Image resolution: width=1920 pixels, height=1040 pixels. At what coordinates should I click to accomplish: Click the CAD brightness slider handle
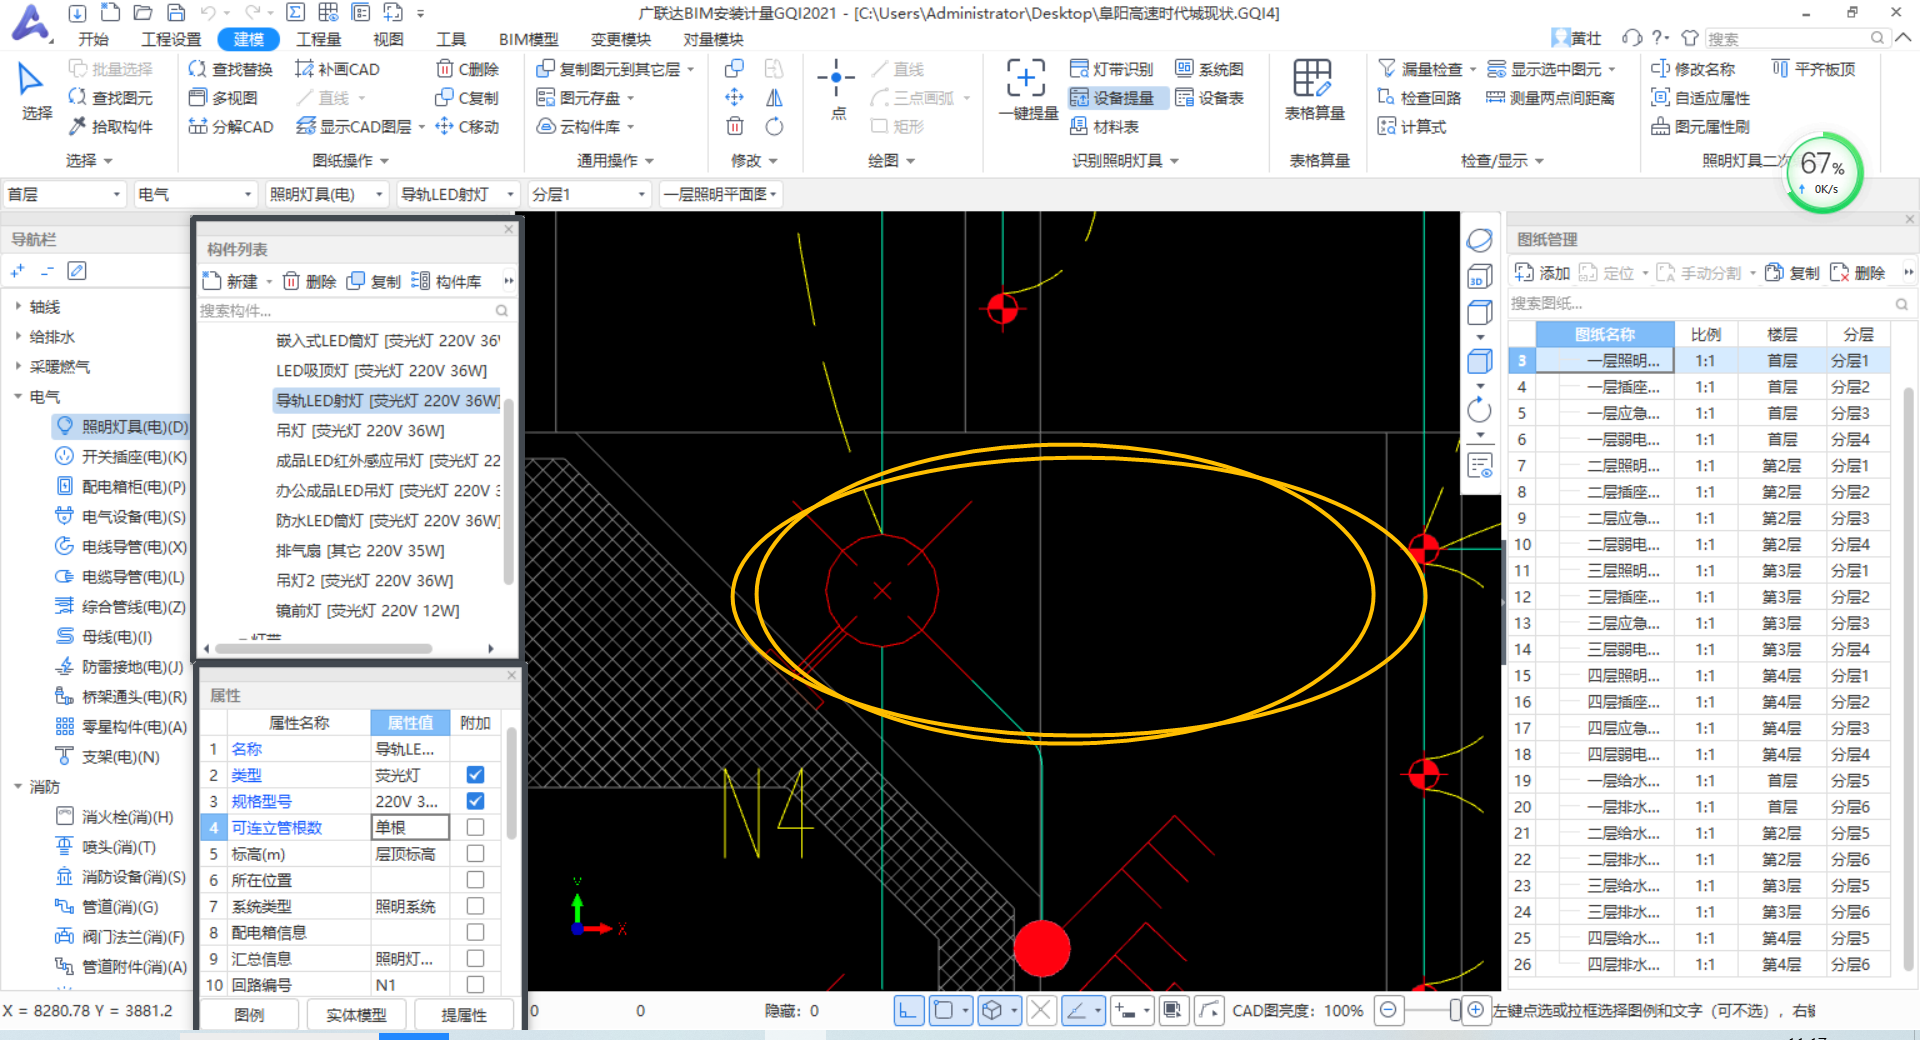click(1455, 1010)
